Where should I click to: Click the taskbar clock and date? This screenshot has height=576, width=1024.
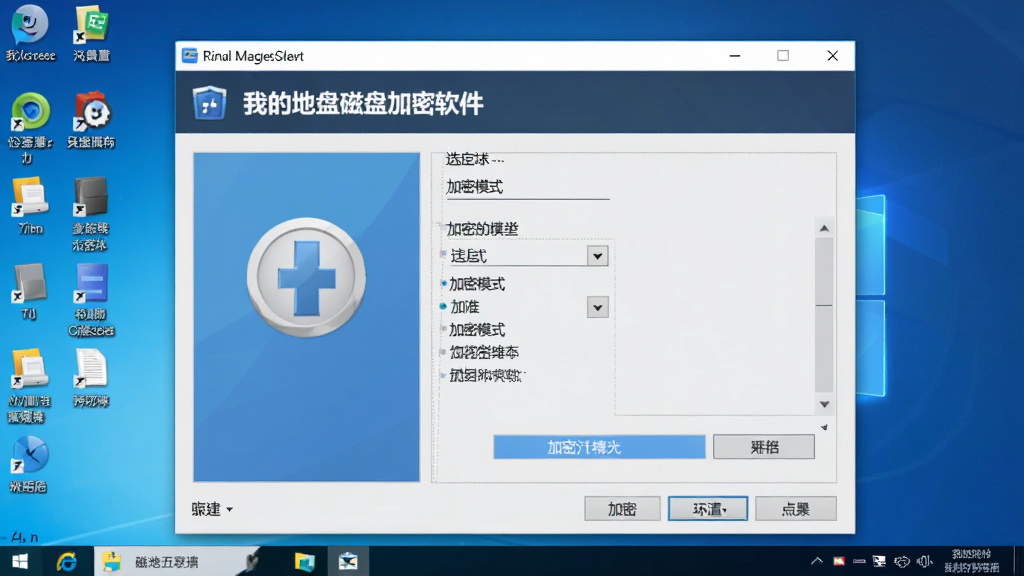click(971, 561)
